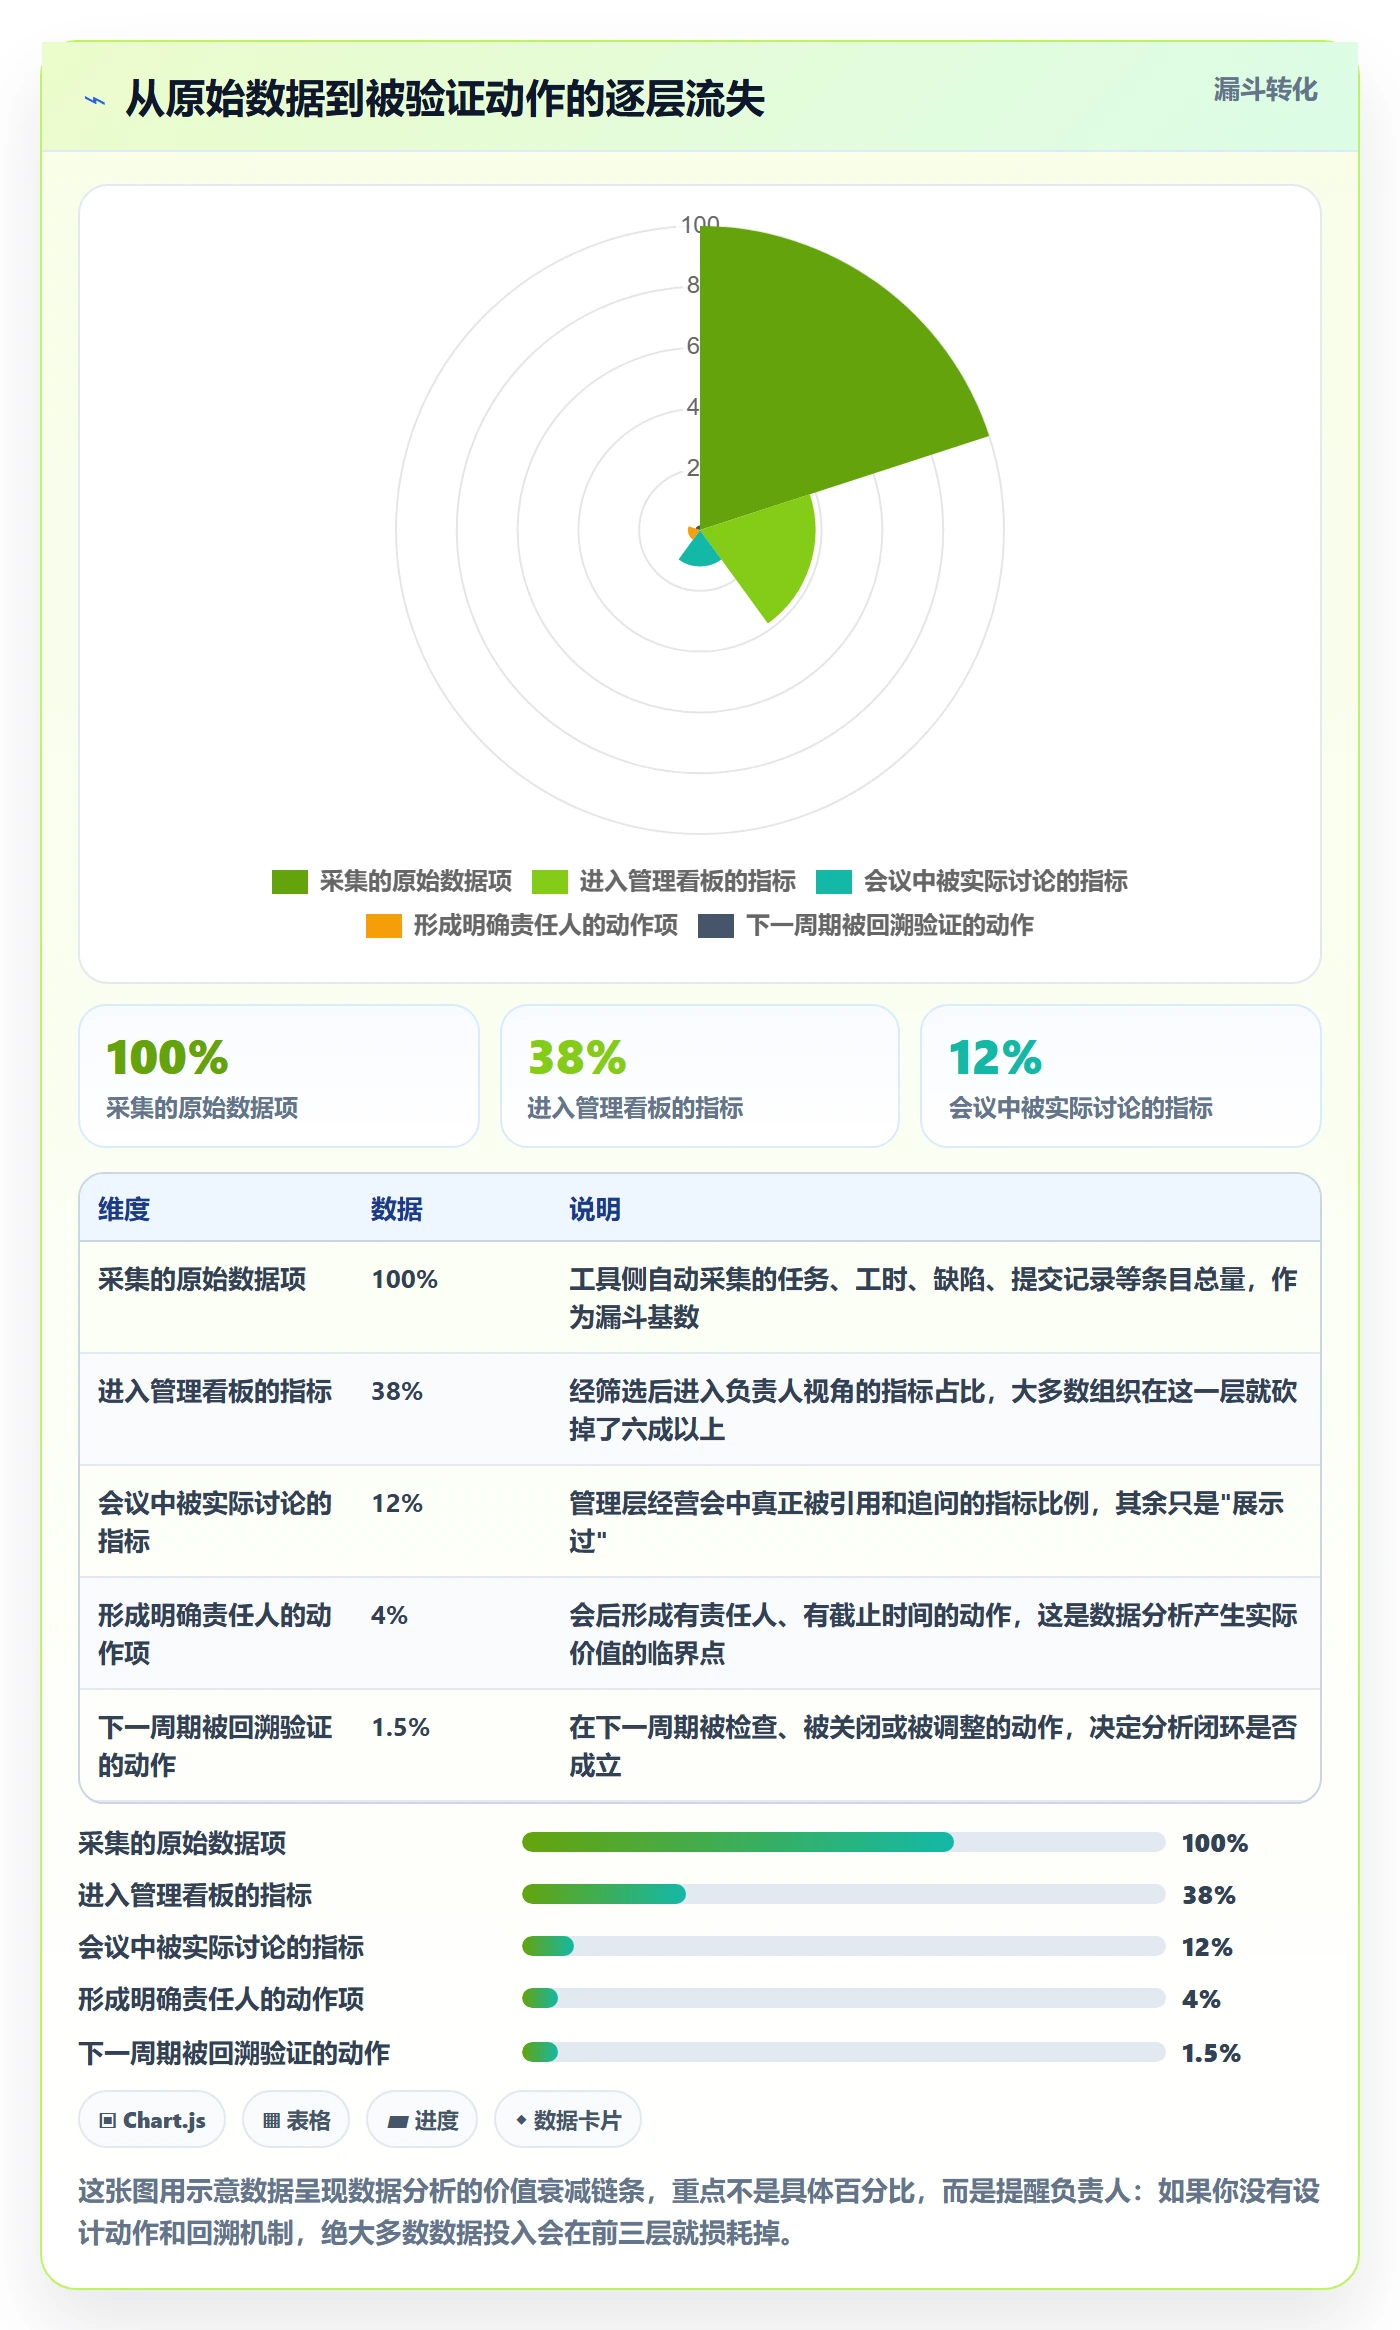Select table cell 下一周期被回溯验证的动作
The width and height of the screenshot is (1400, 2330).
click(215, 1746)
